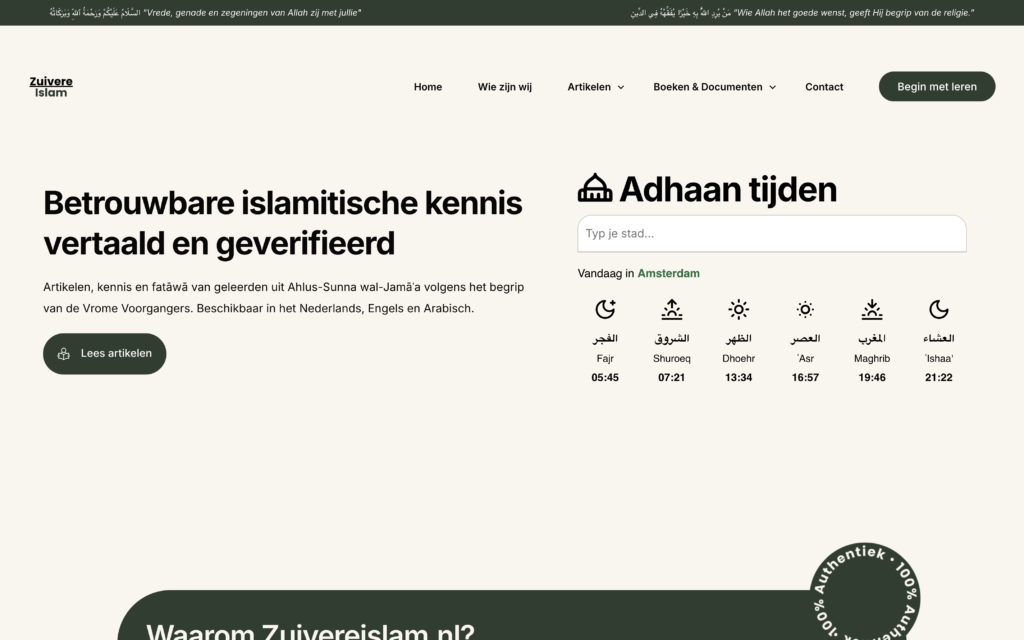Click the Zuivere Islam logo
The width and height of the screenshot is (1024, 640).
(x=51, y=87)
